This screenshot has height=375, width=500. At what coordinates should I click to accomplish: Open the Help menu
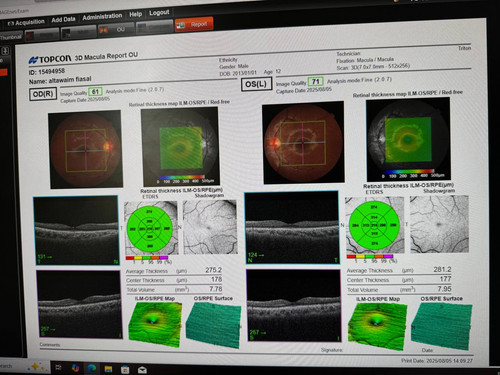click(135, 14)
